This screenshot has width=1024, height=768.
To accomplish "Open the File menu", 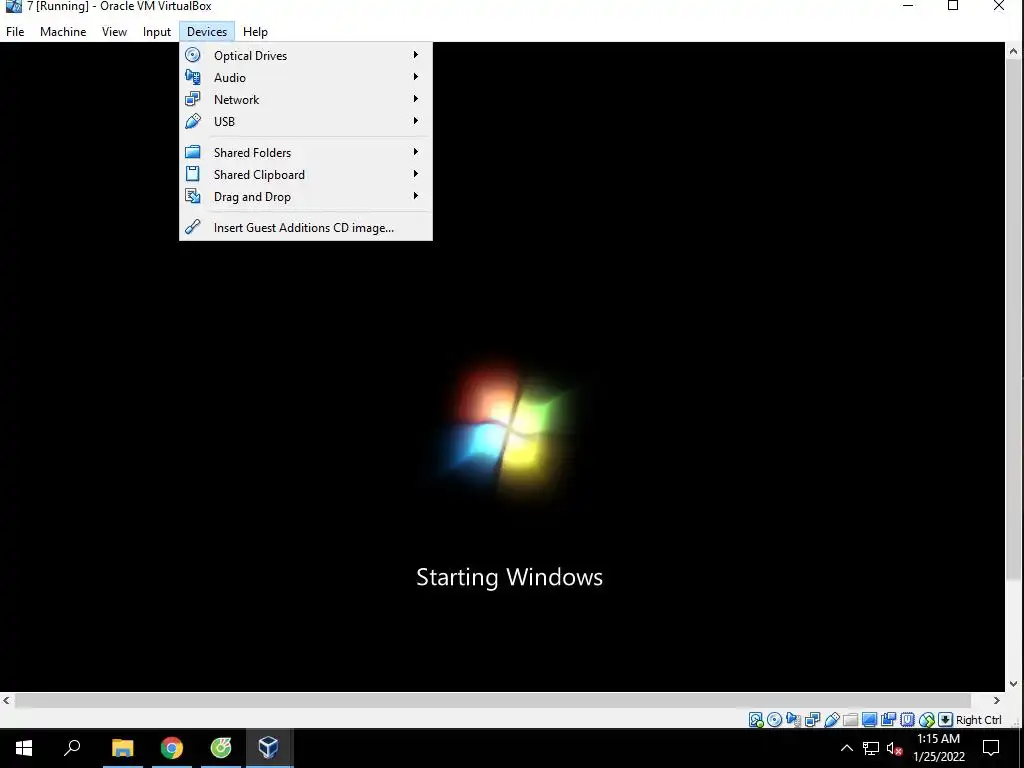I will 15,31.
